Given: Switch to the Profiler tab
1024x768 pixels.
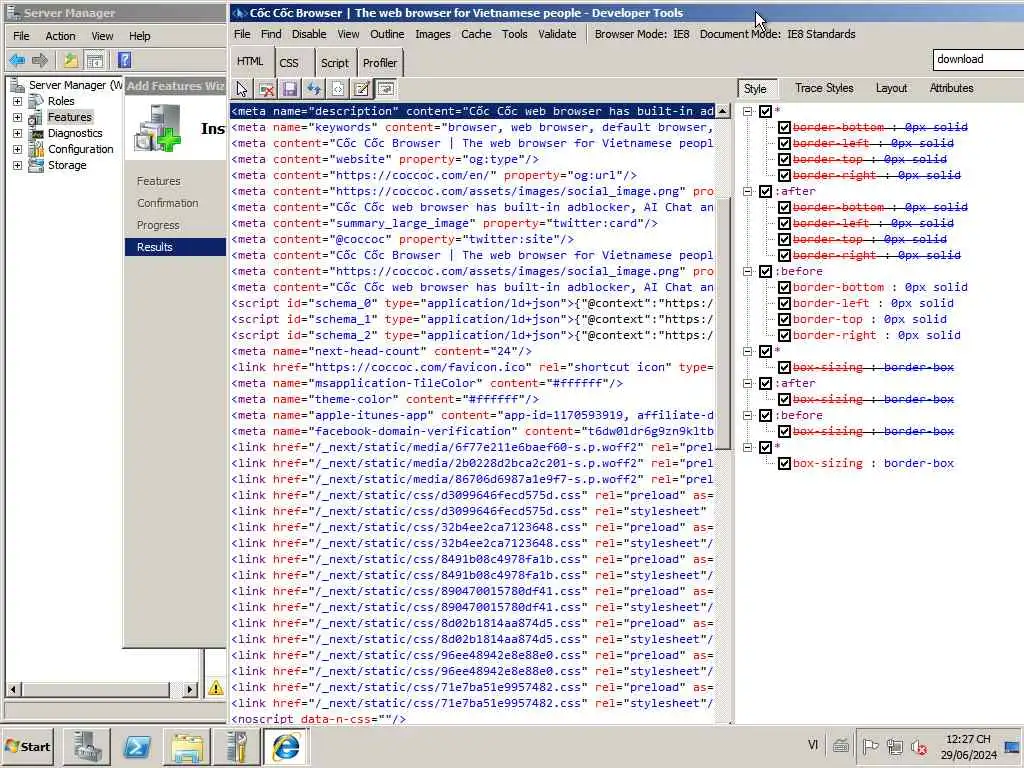Looking at the screenshot, I should coord(379,63).
